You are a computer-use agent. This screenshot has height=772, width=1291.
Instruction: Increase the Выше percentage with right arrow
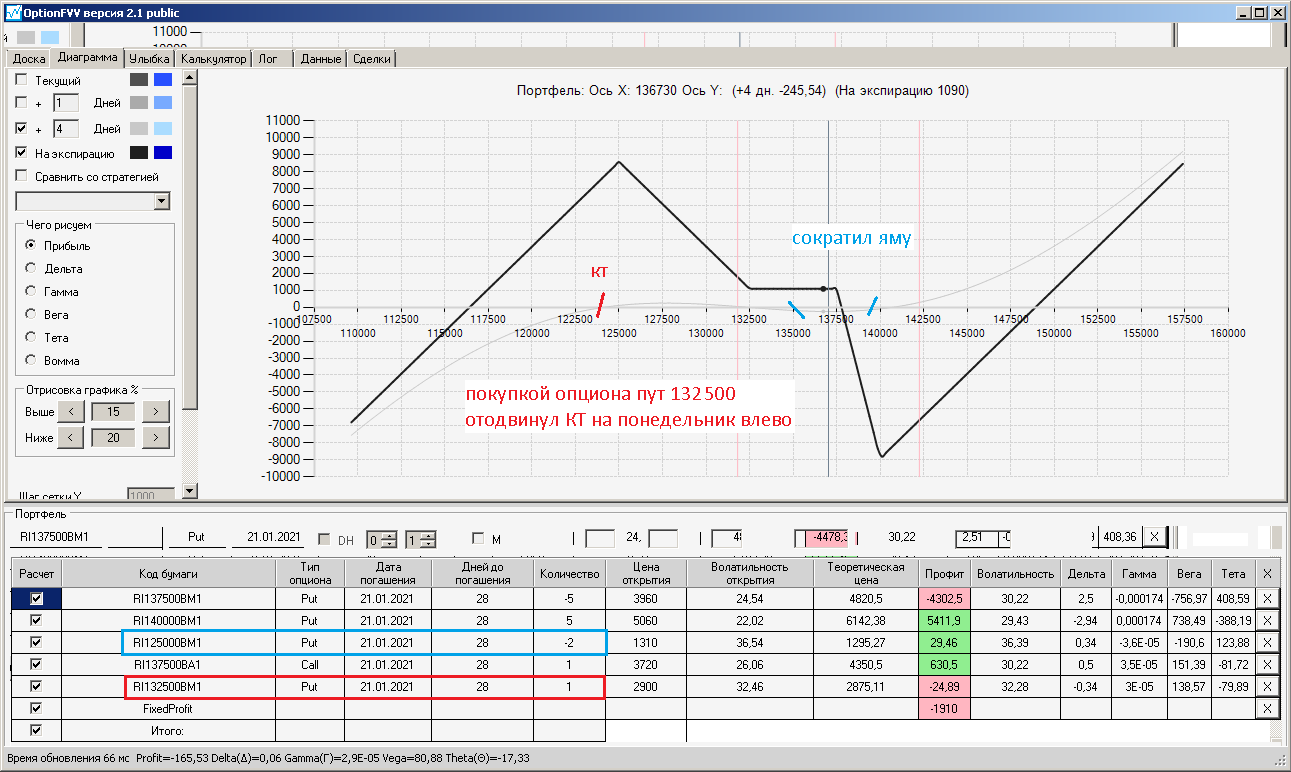click(x=156, y=411)
